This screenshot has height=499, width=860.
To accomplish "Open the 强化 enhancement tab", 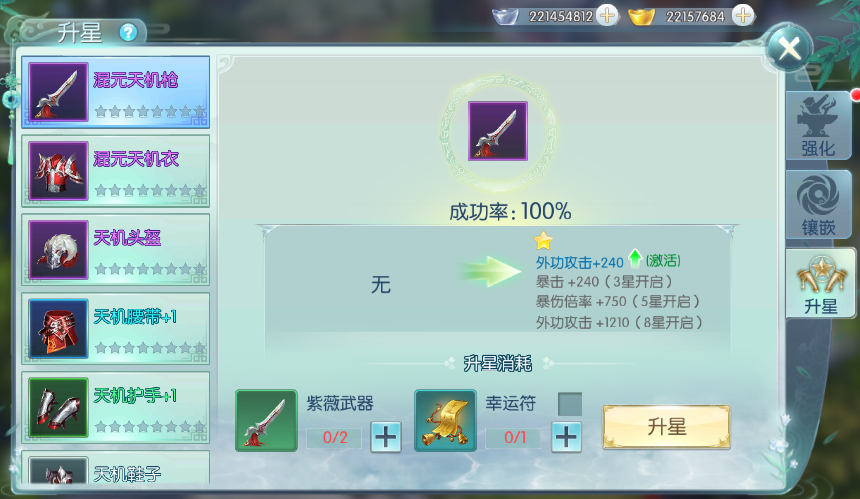I will pyautogui.click(x=818, y=126).
